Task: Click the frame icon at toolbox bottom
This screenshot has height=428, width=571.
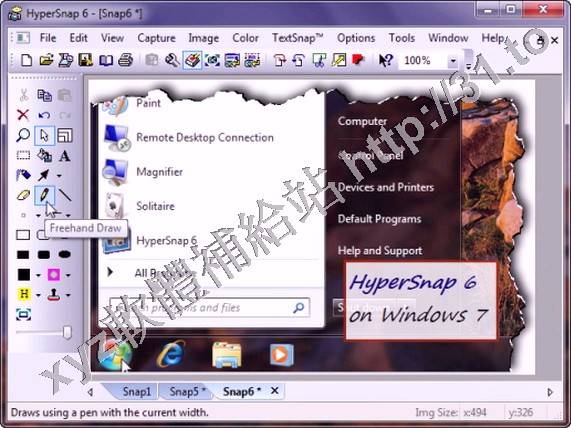Action: point(23,314)
